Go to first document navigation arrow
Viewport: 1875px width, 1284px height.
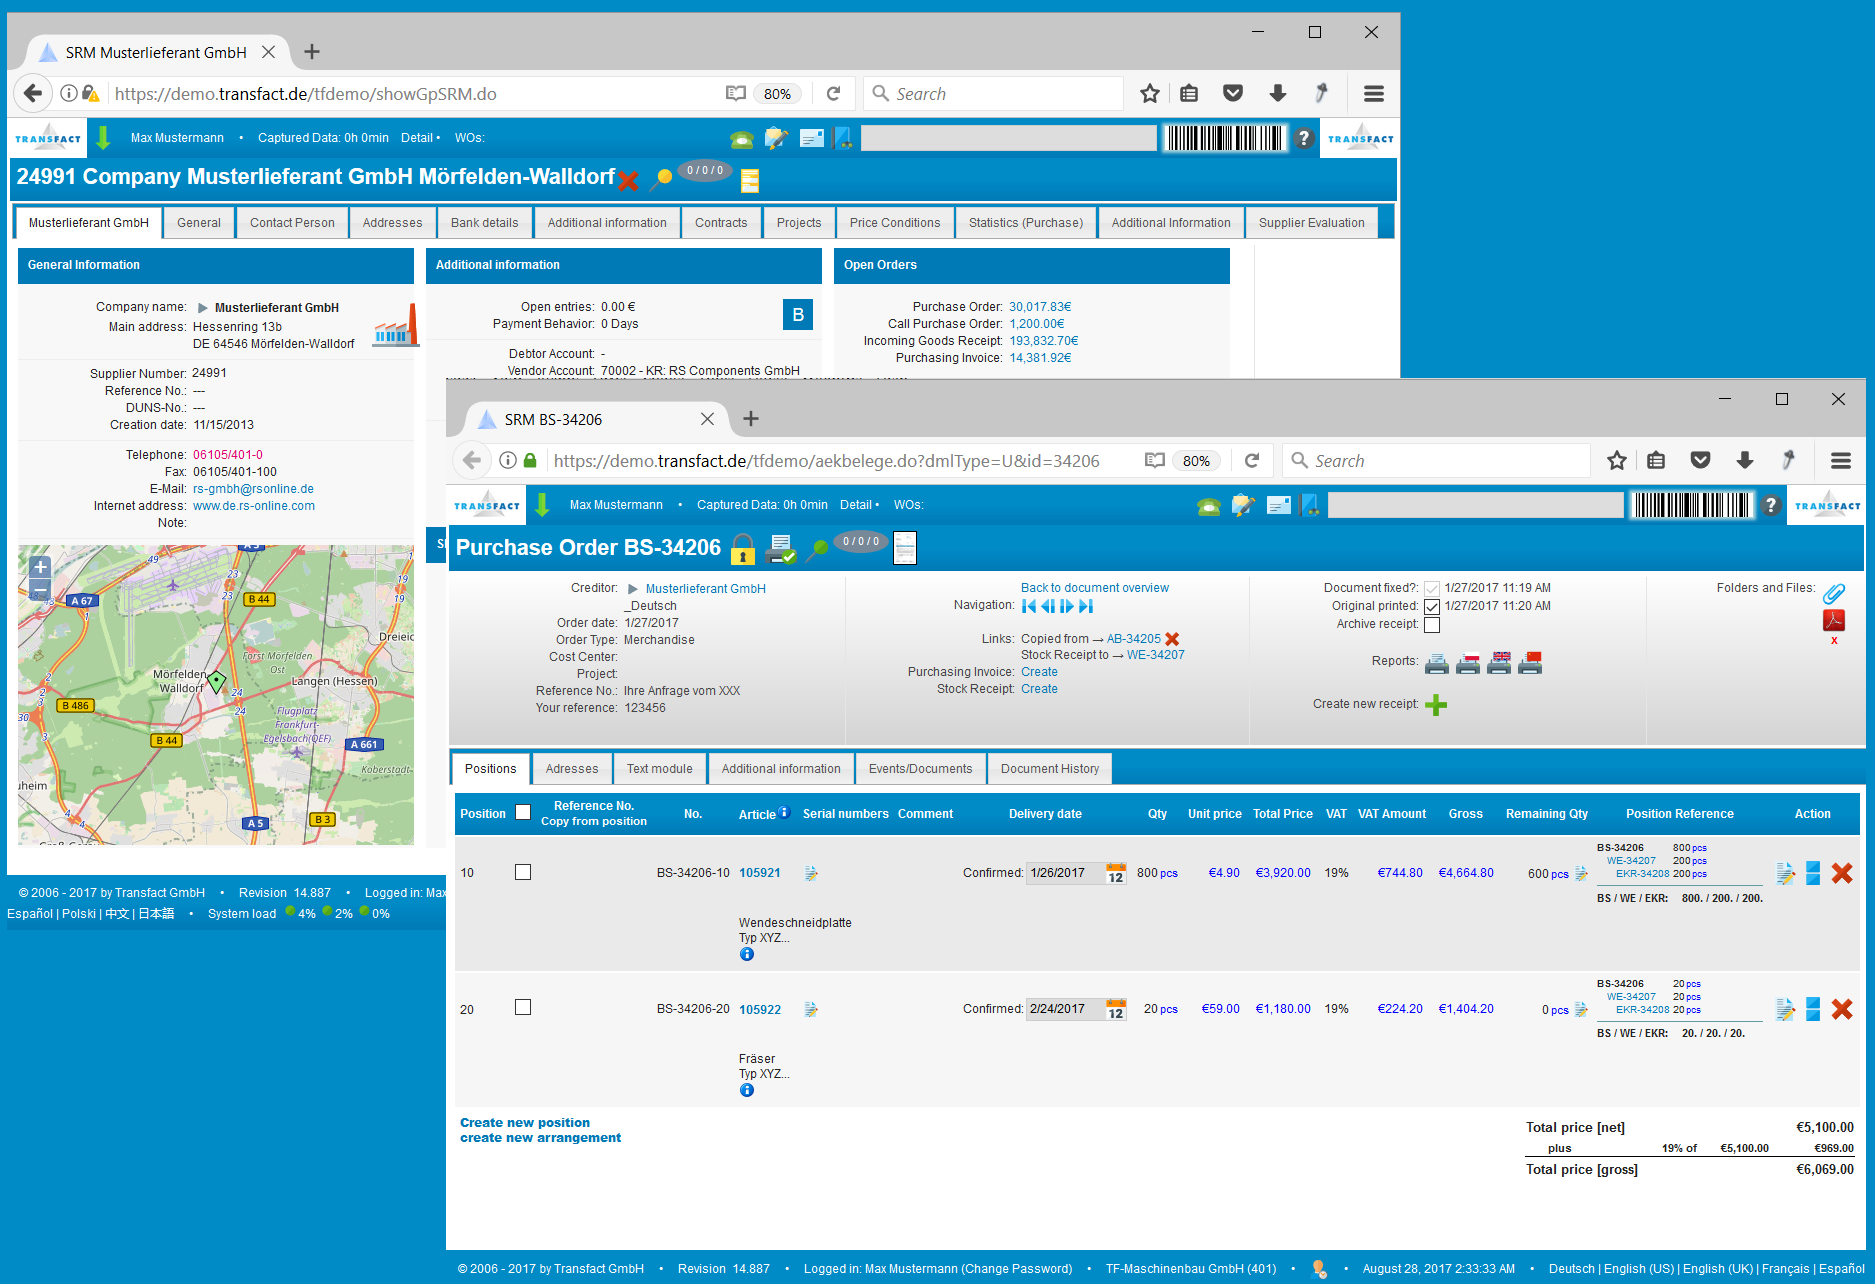(x=1028, y=606)
